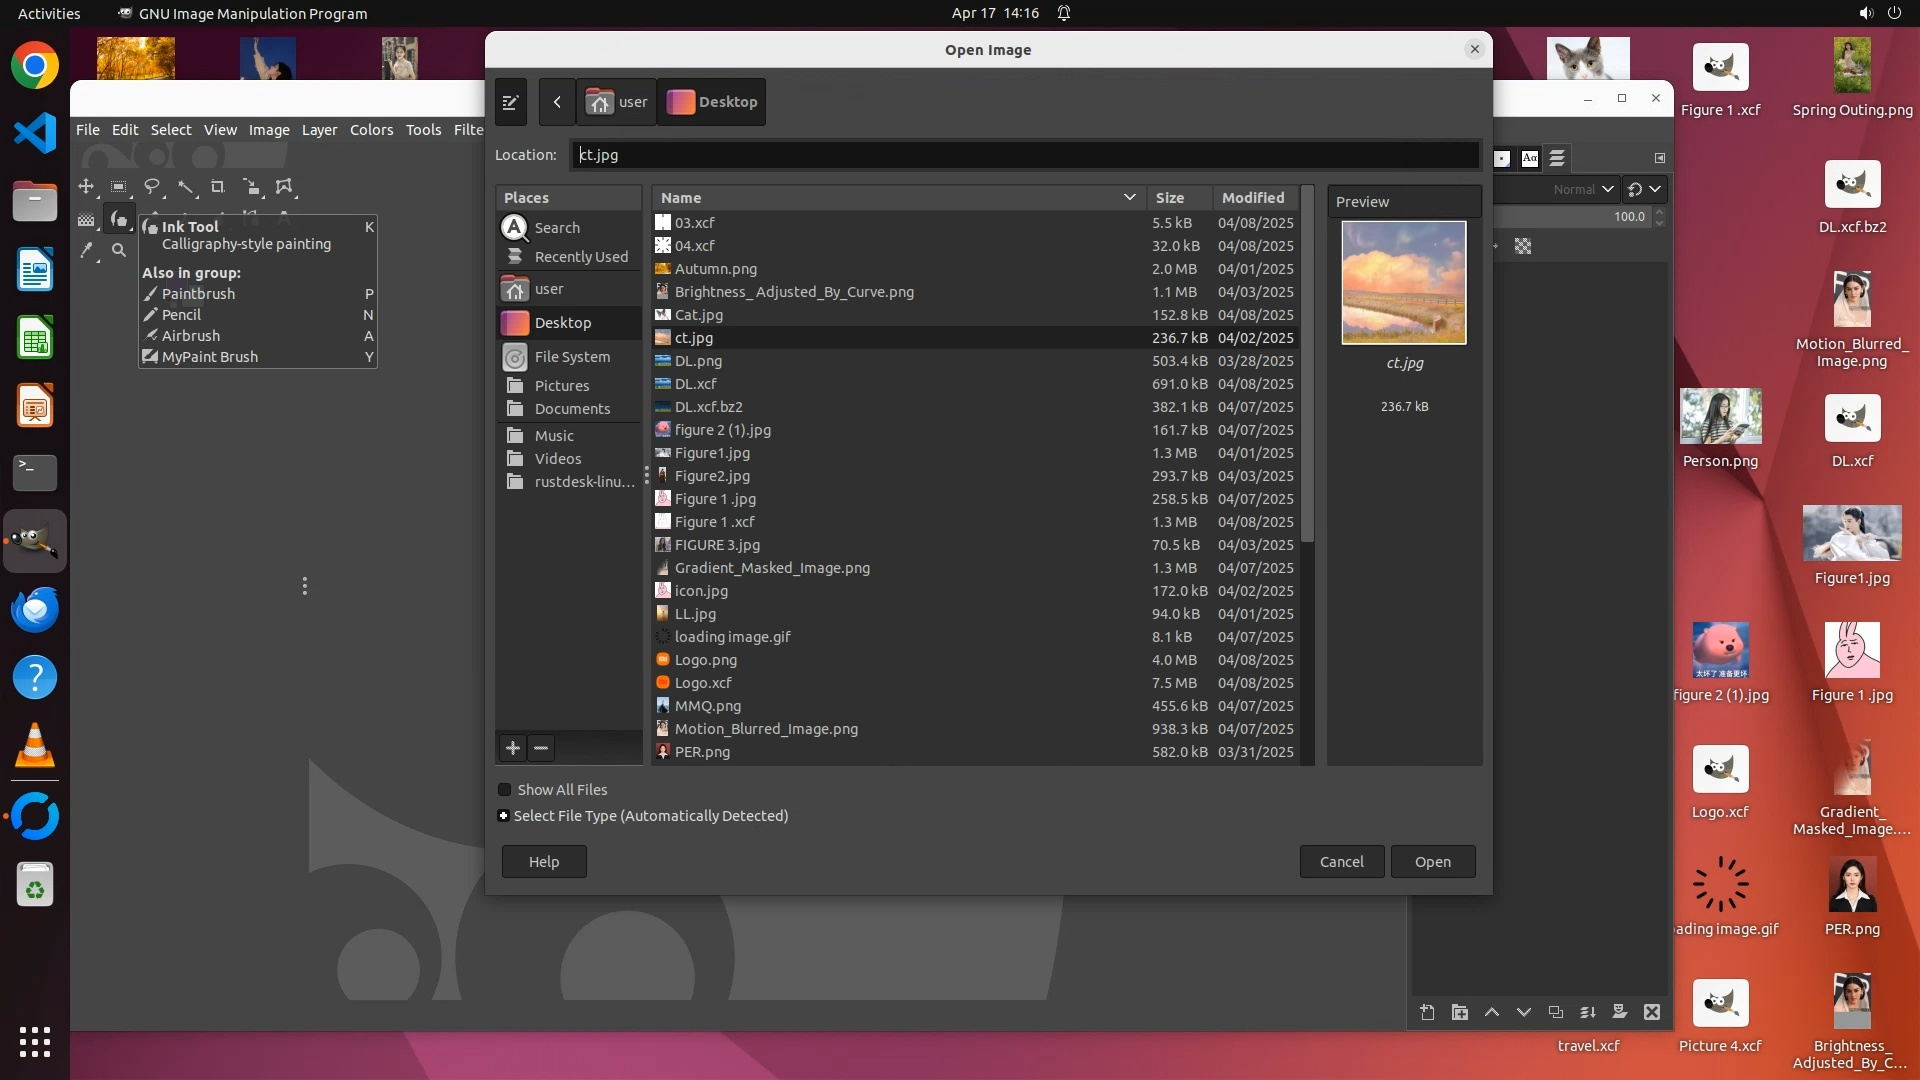Select Logo.xcf in the file list

703,683
